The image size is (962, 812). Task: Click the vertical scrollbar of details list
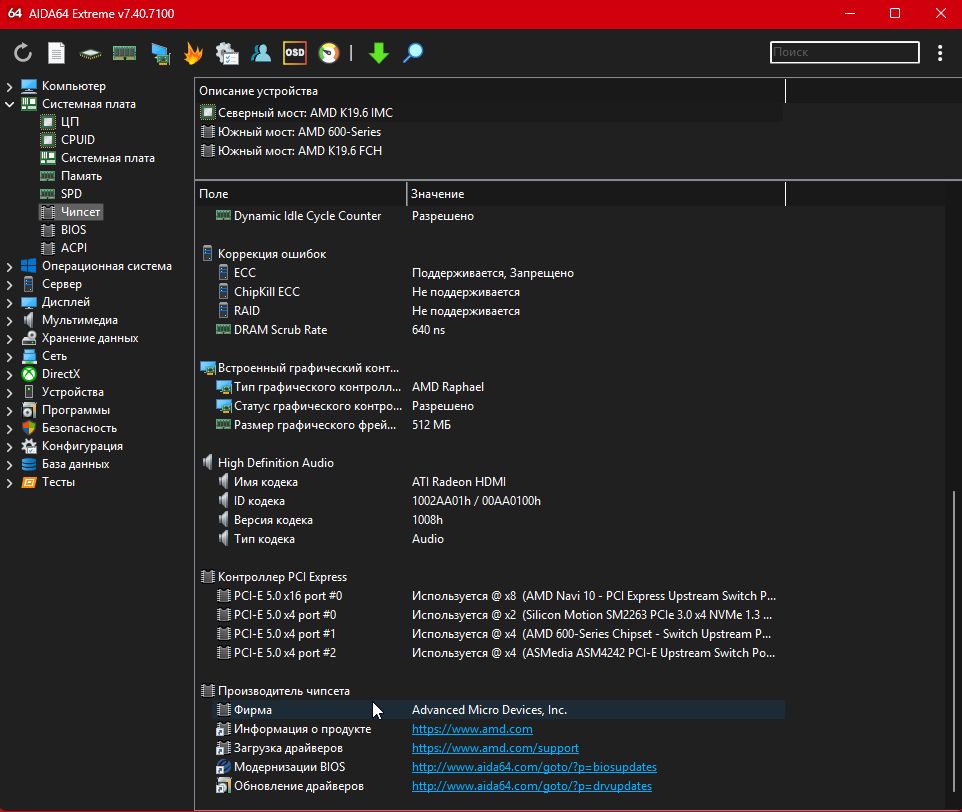click(953, 640)
